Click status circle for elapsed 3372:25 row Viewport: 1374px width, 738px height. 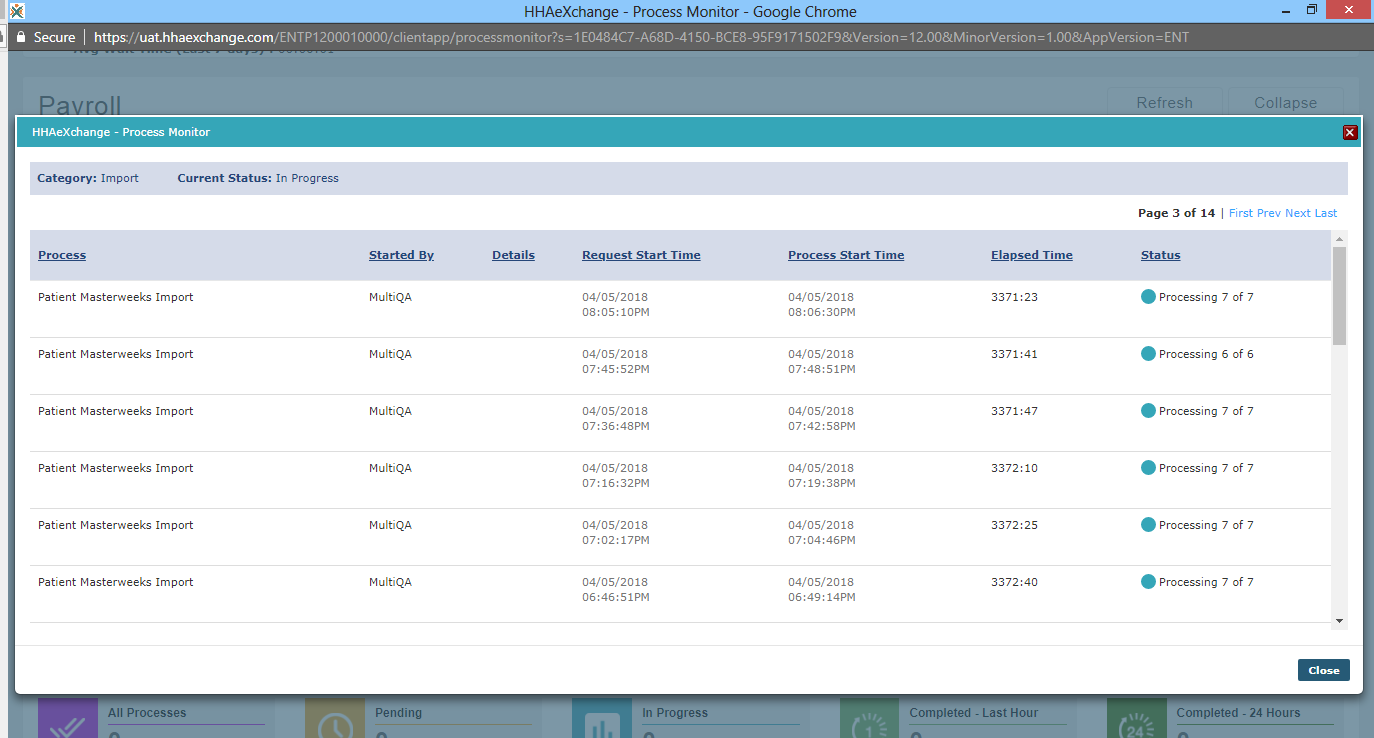click(x=1148, y=525)
